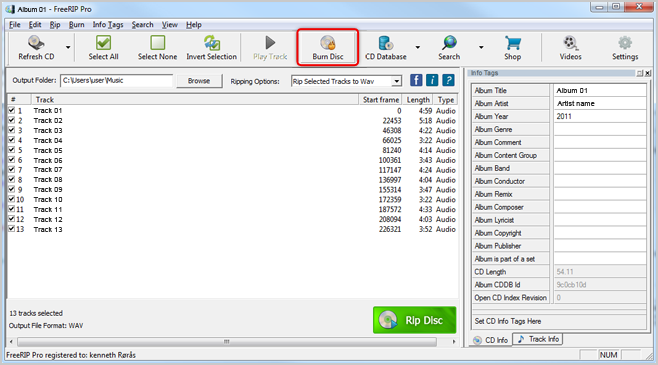658x365 pixels.
Task: Open the Edit menu
Action: coord(35,25)
